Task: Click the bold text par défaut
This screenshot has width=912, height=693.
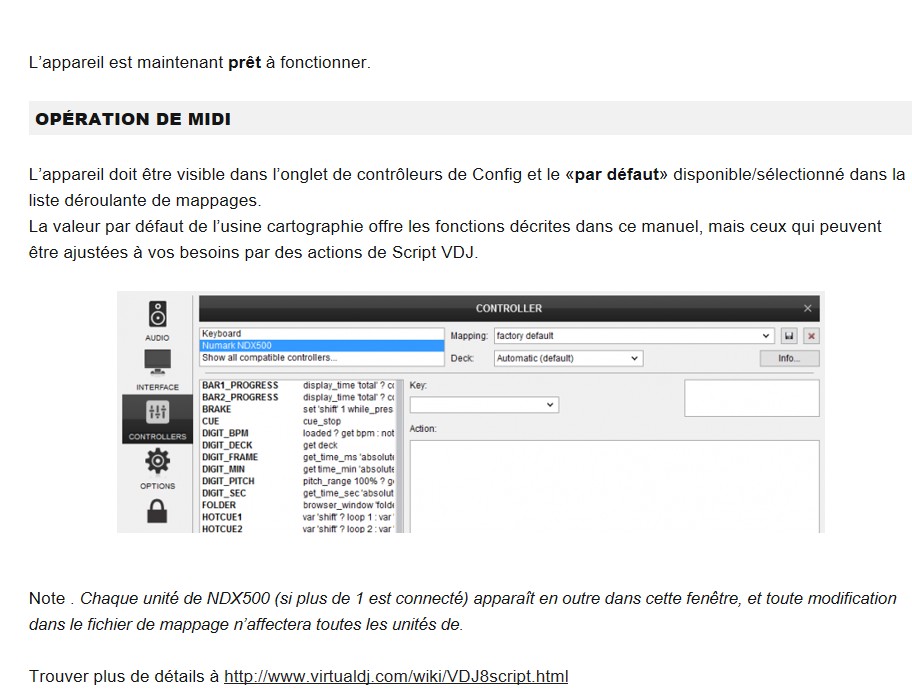Action: 617,175
